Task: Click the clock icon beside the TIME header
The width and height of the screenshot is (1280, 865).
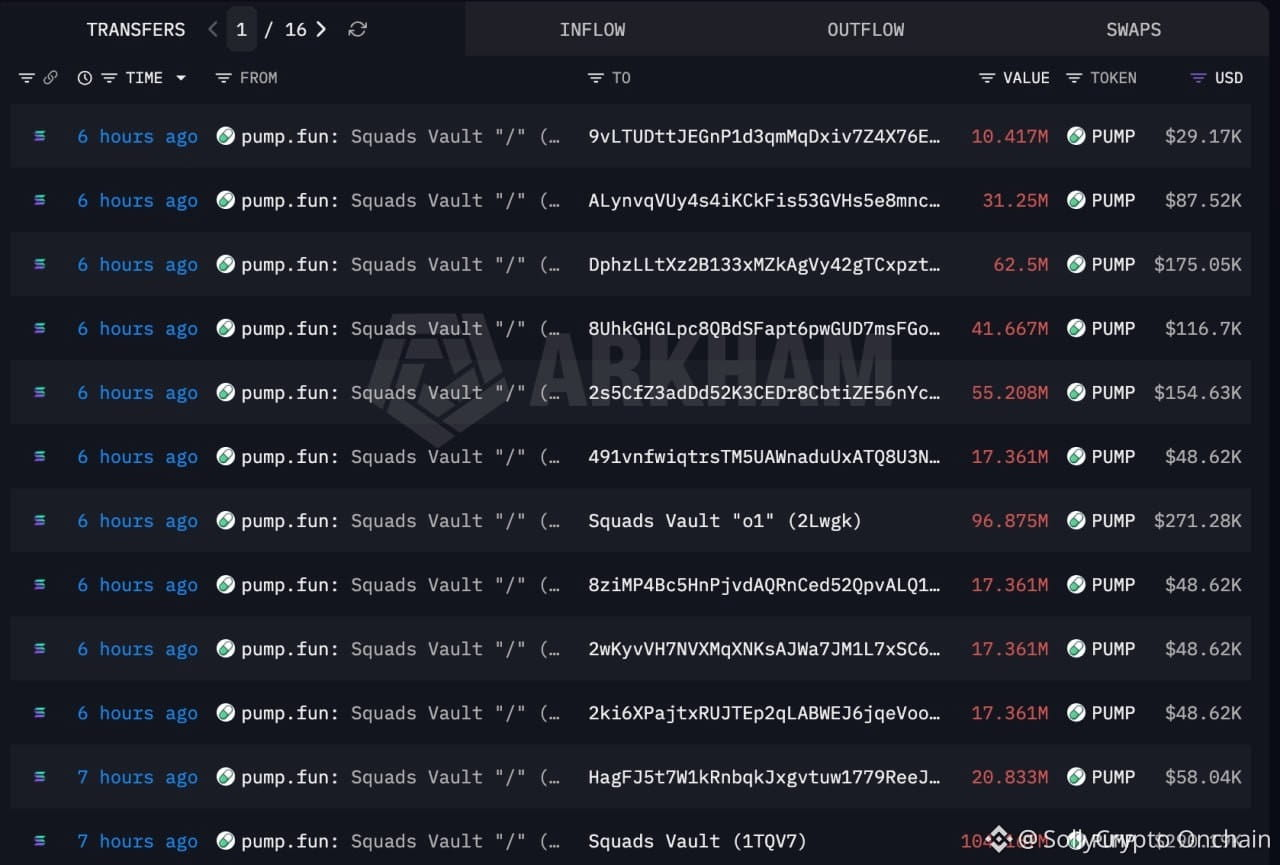Action: tap(85, 78)
